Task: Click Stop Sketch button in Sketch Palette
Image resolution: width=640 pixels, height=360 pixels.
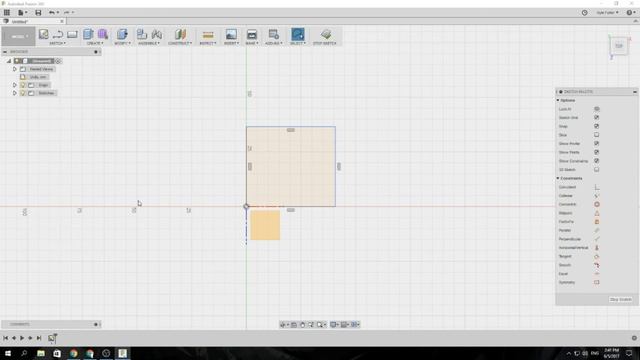Action: click(x=620, y=300)
